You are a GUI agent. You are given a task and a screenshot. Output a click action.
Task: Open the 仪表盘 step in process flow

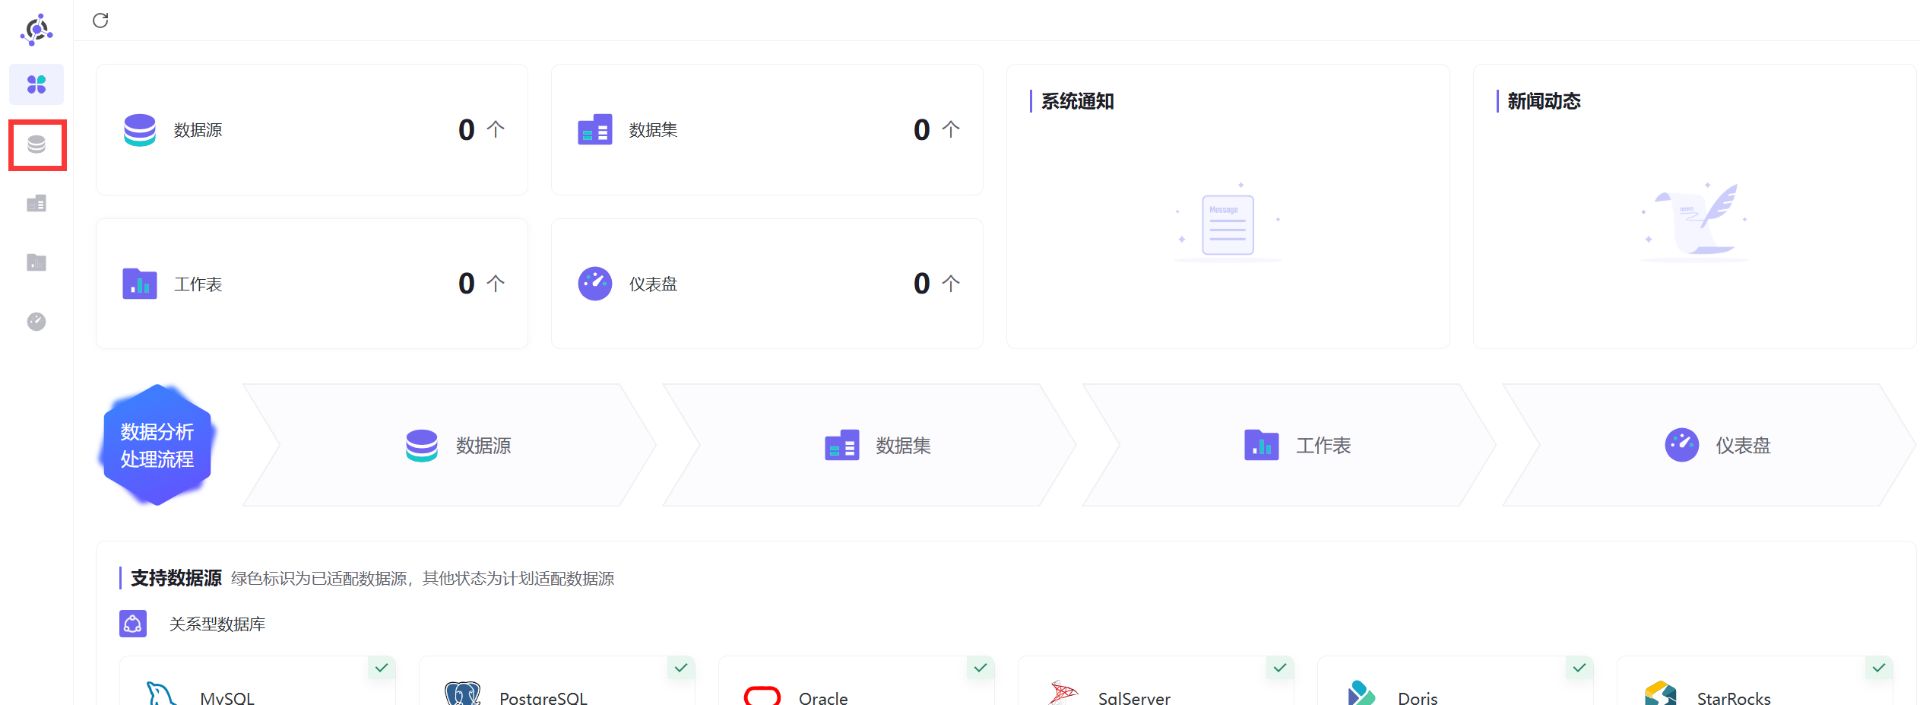(x=1709, y=445)
